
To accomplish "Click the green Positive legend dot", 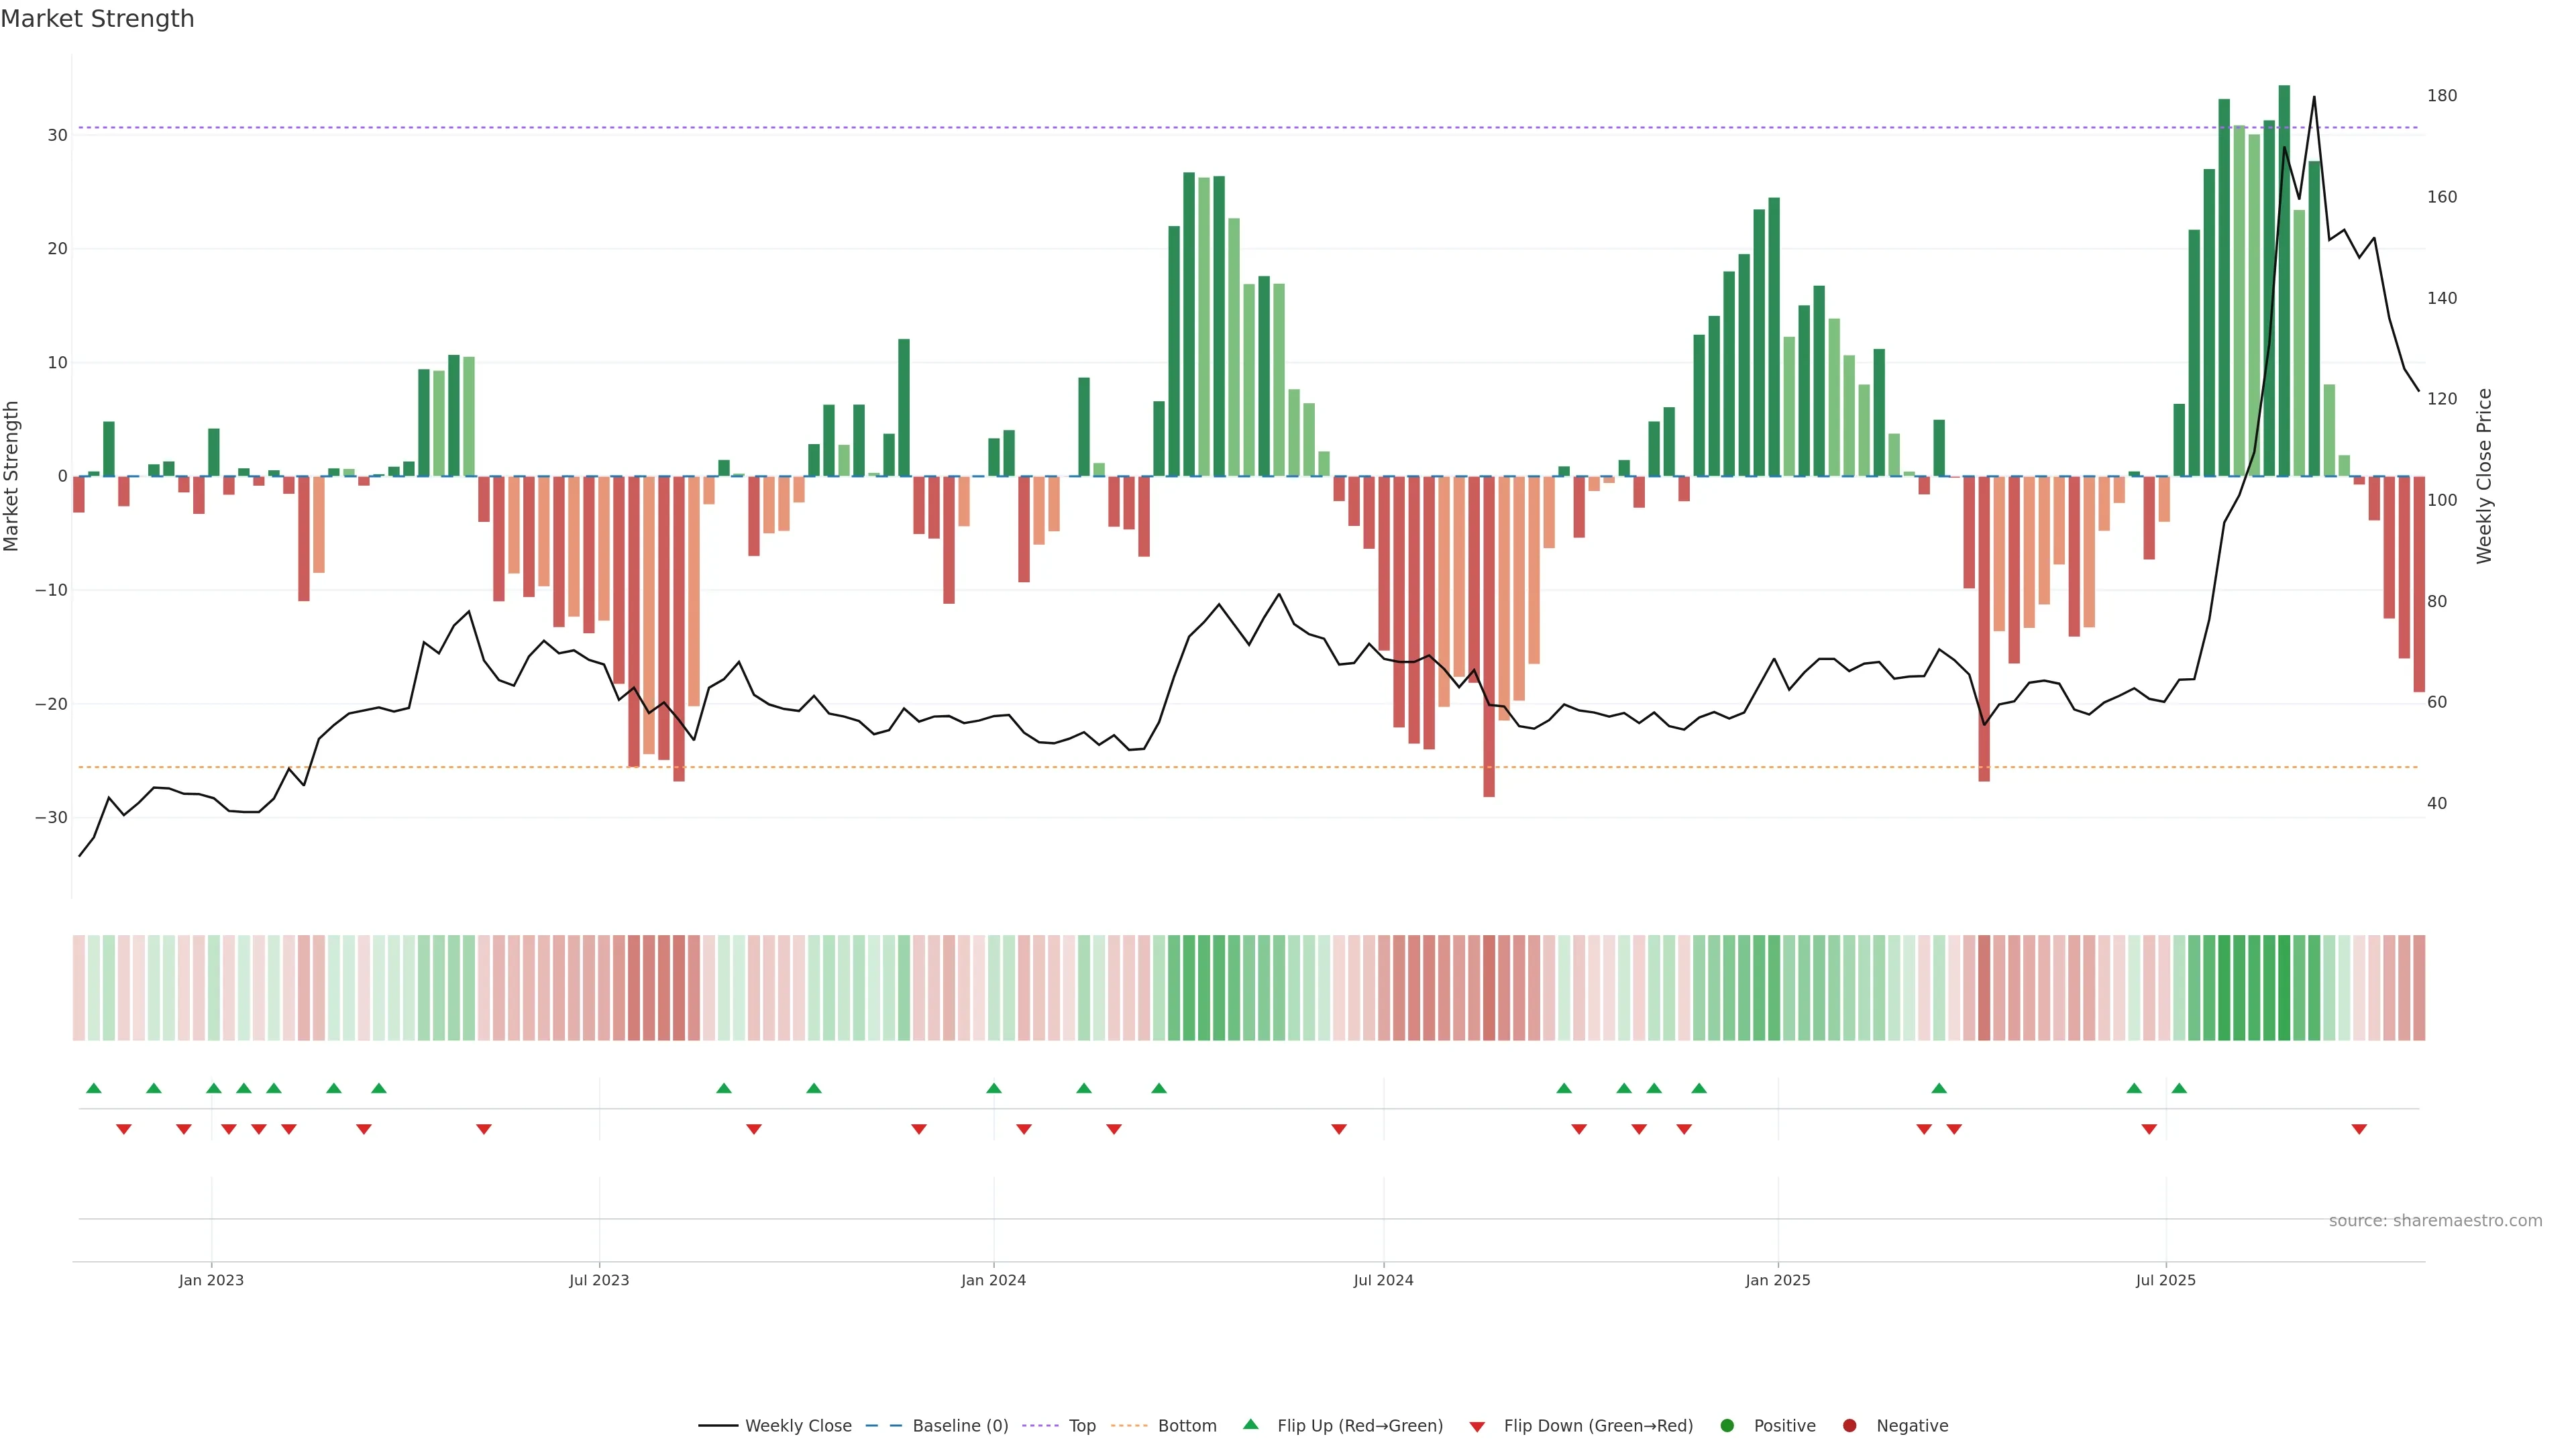I will pyautogui.click(x=1727, y=1425).
